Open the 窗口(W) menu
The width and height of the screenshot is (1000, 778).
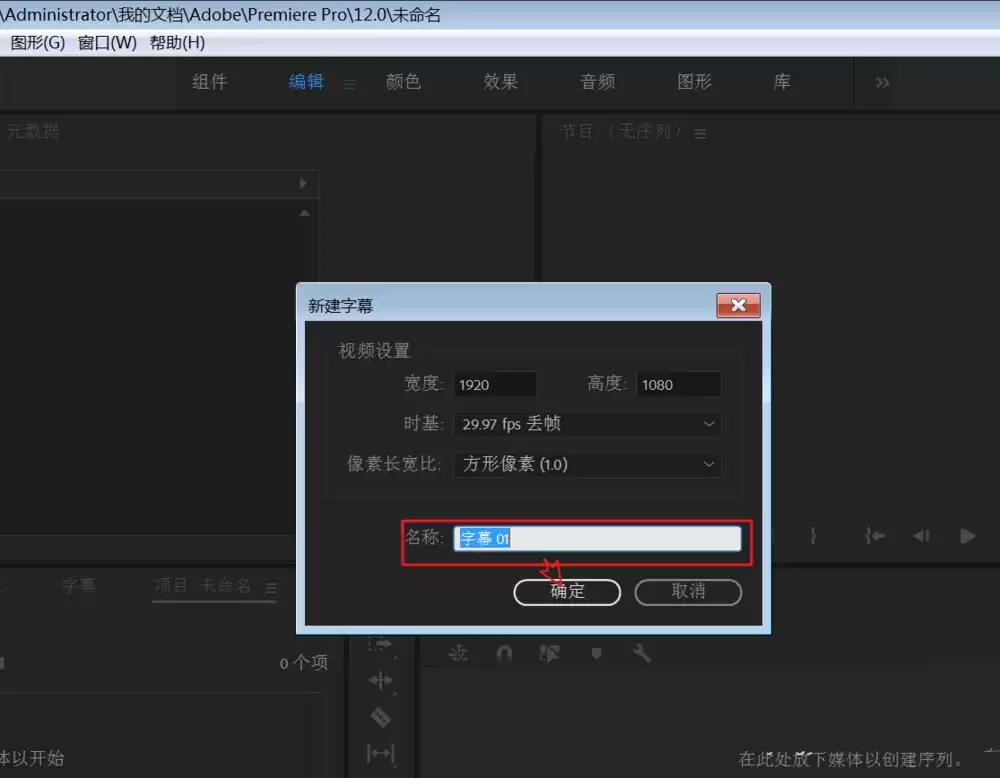point(107,43)
